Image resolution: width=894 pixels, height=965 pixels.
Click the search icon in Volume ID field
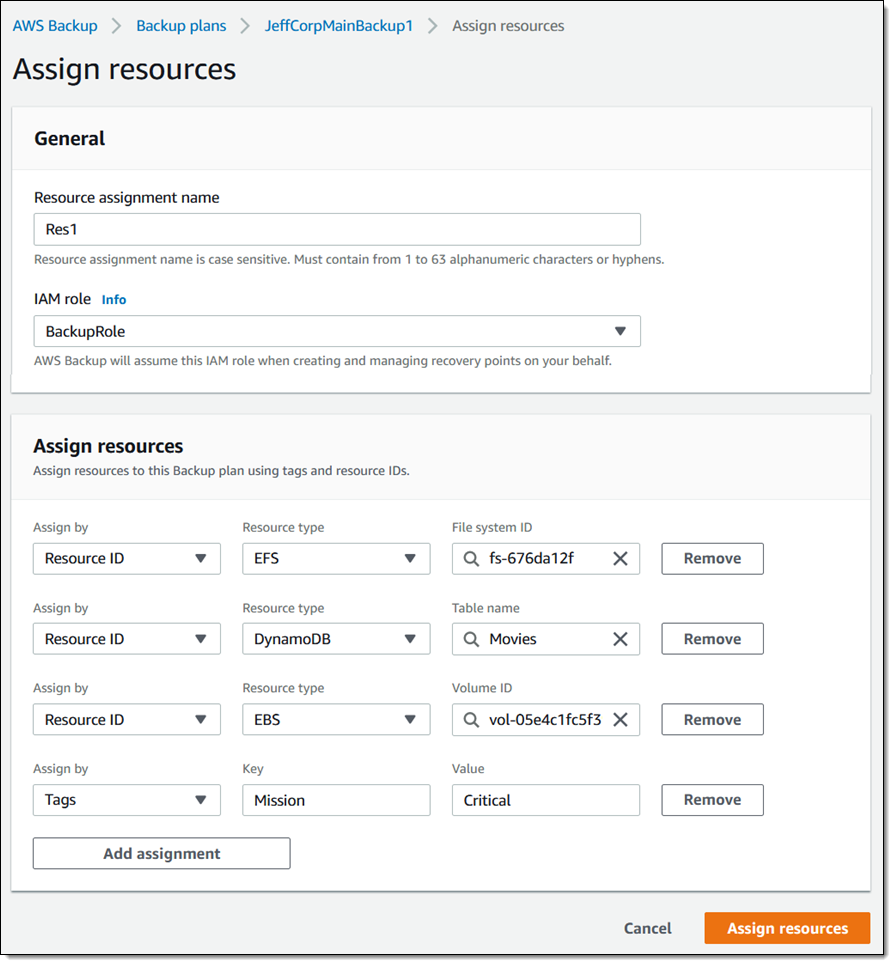(471, 720)
